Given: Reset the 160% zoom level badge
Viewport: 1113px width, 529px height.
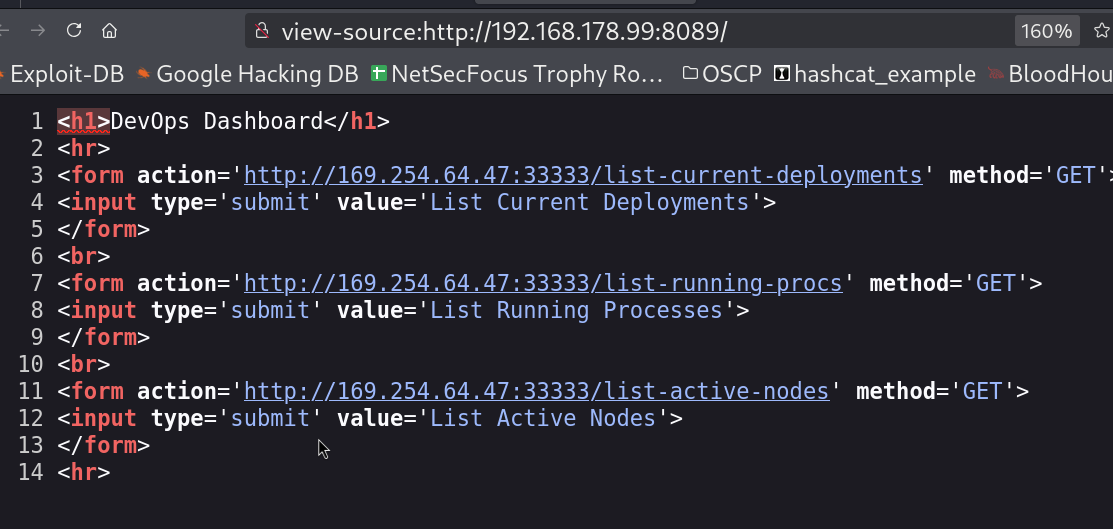Looking at the screenshot, I should coord(1046,31).
